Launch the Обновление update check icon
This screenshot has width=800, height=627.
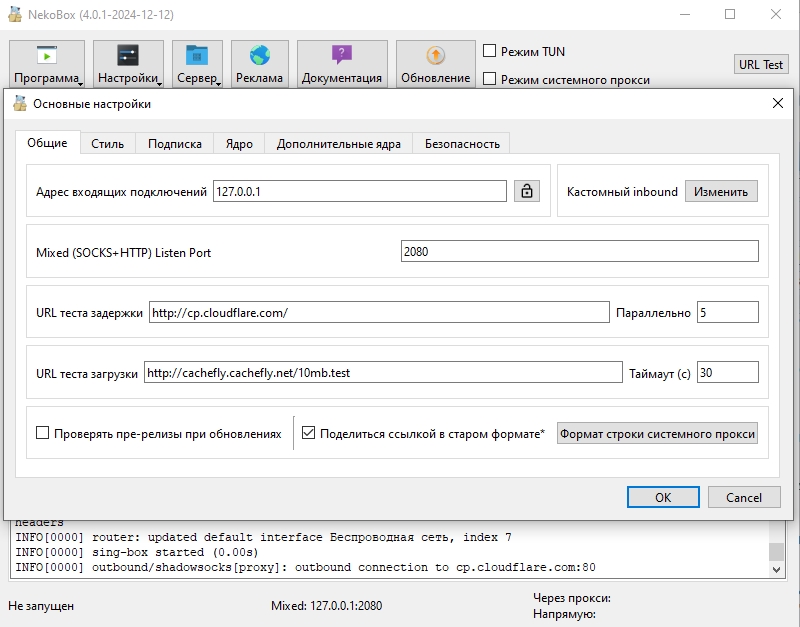434,63
